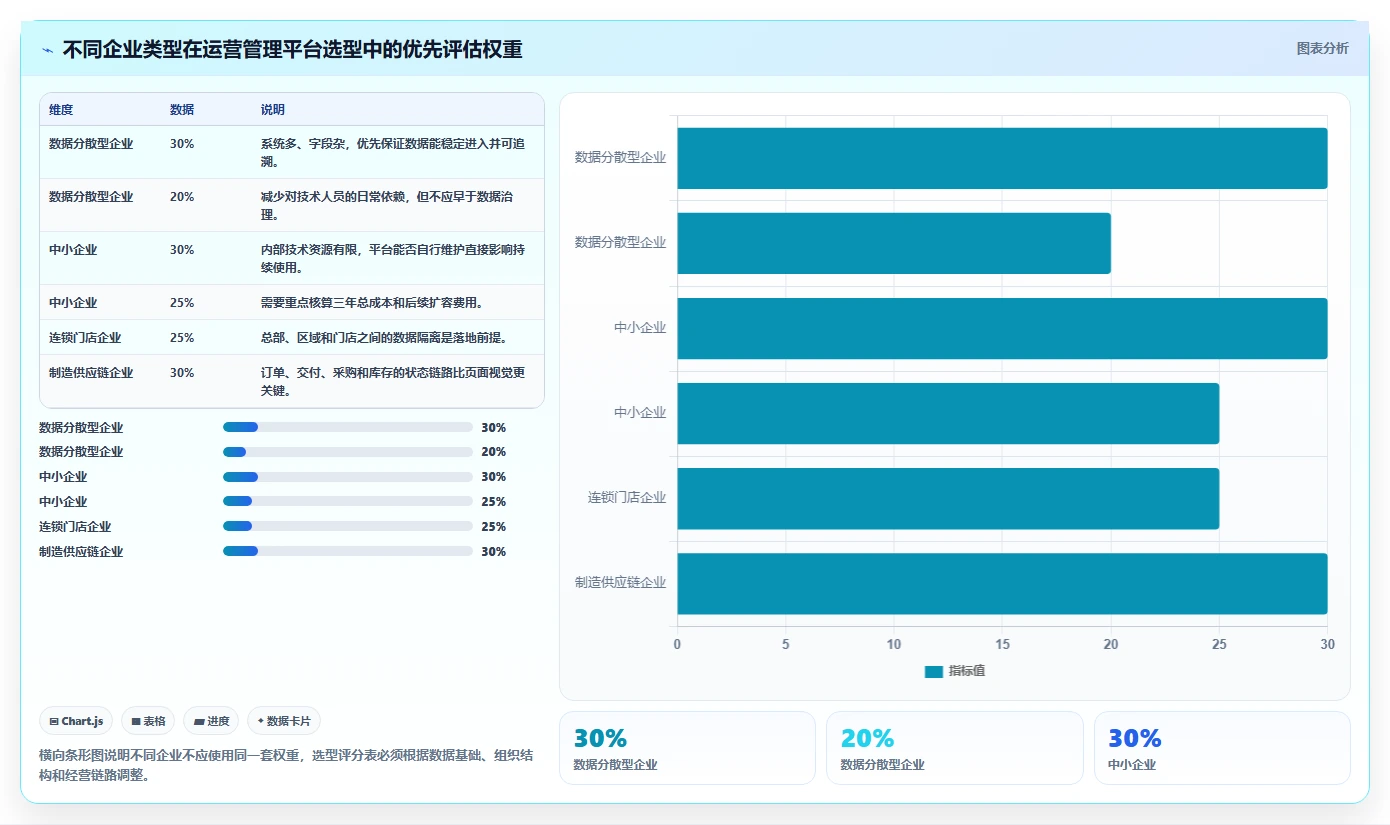Select the Chart.js chip
The image size is (1390, 825).
[x=76, y=721]
